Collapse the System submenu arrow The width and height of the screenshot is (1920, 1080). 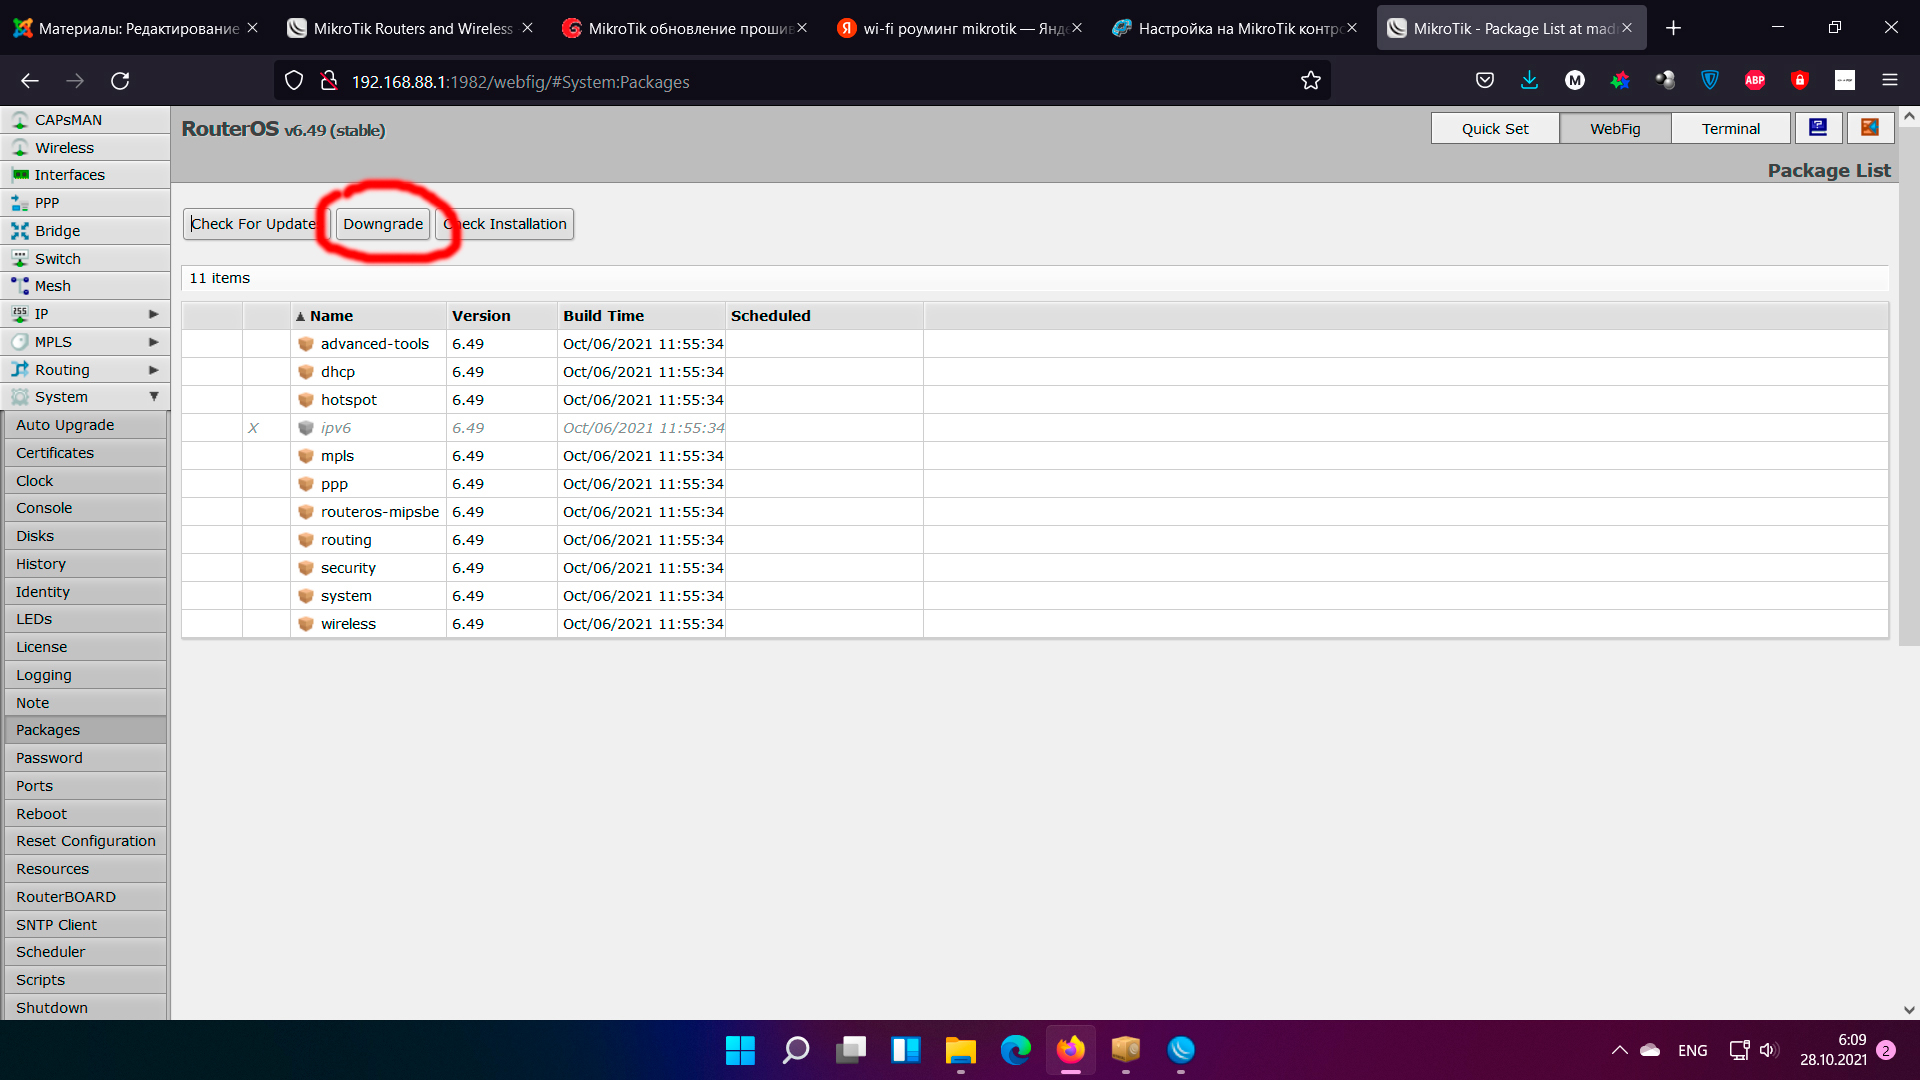153,397
